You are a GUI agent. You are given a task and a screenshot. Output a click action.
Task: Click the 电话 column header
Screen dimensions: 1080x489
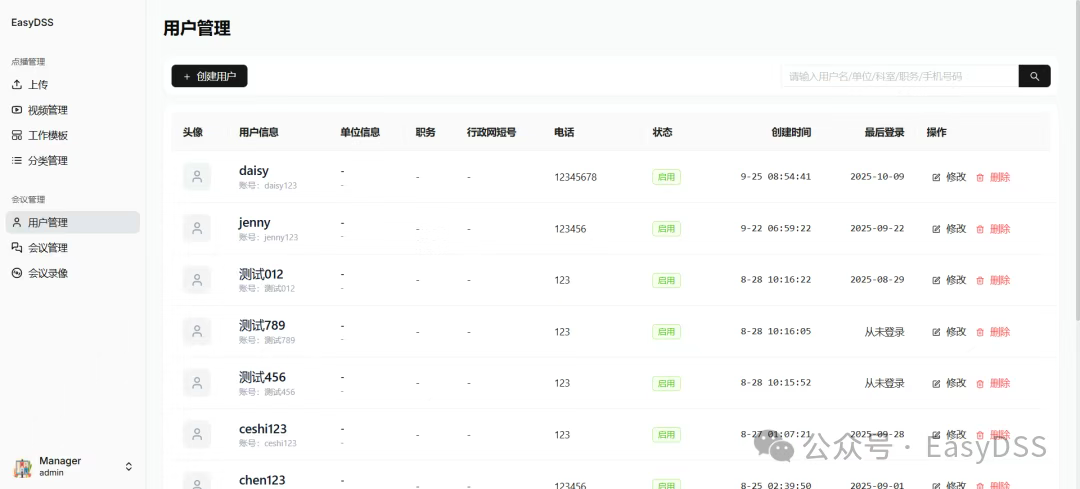pos(564,132)
